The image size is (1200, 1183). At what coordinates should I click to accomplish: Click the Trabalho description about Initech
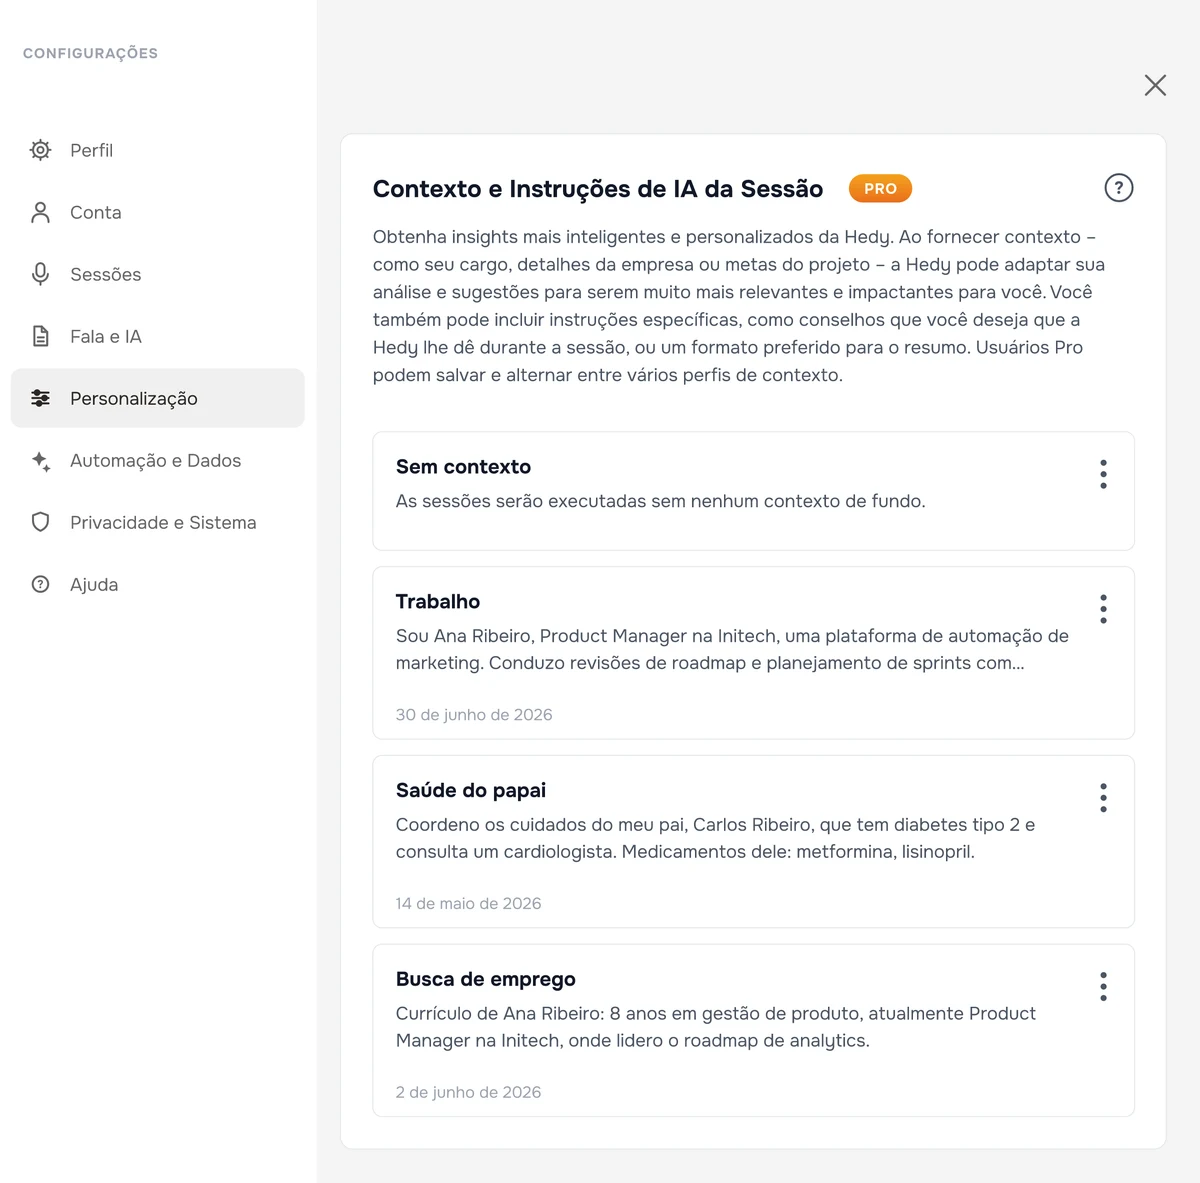coord(732,650)
